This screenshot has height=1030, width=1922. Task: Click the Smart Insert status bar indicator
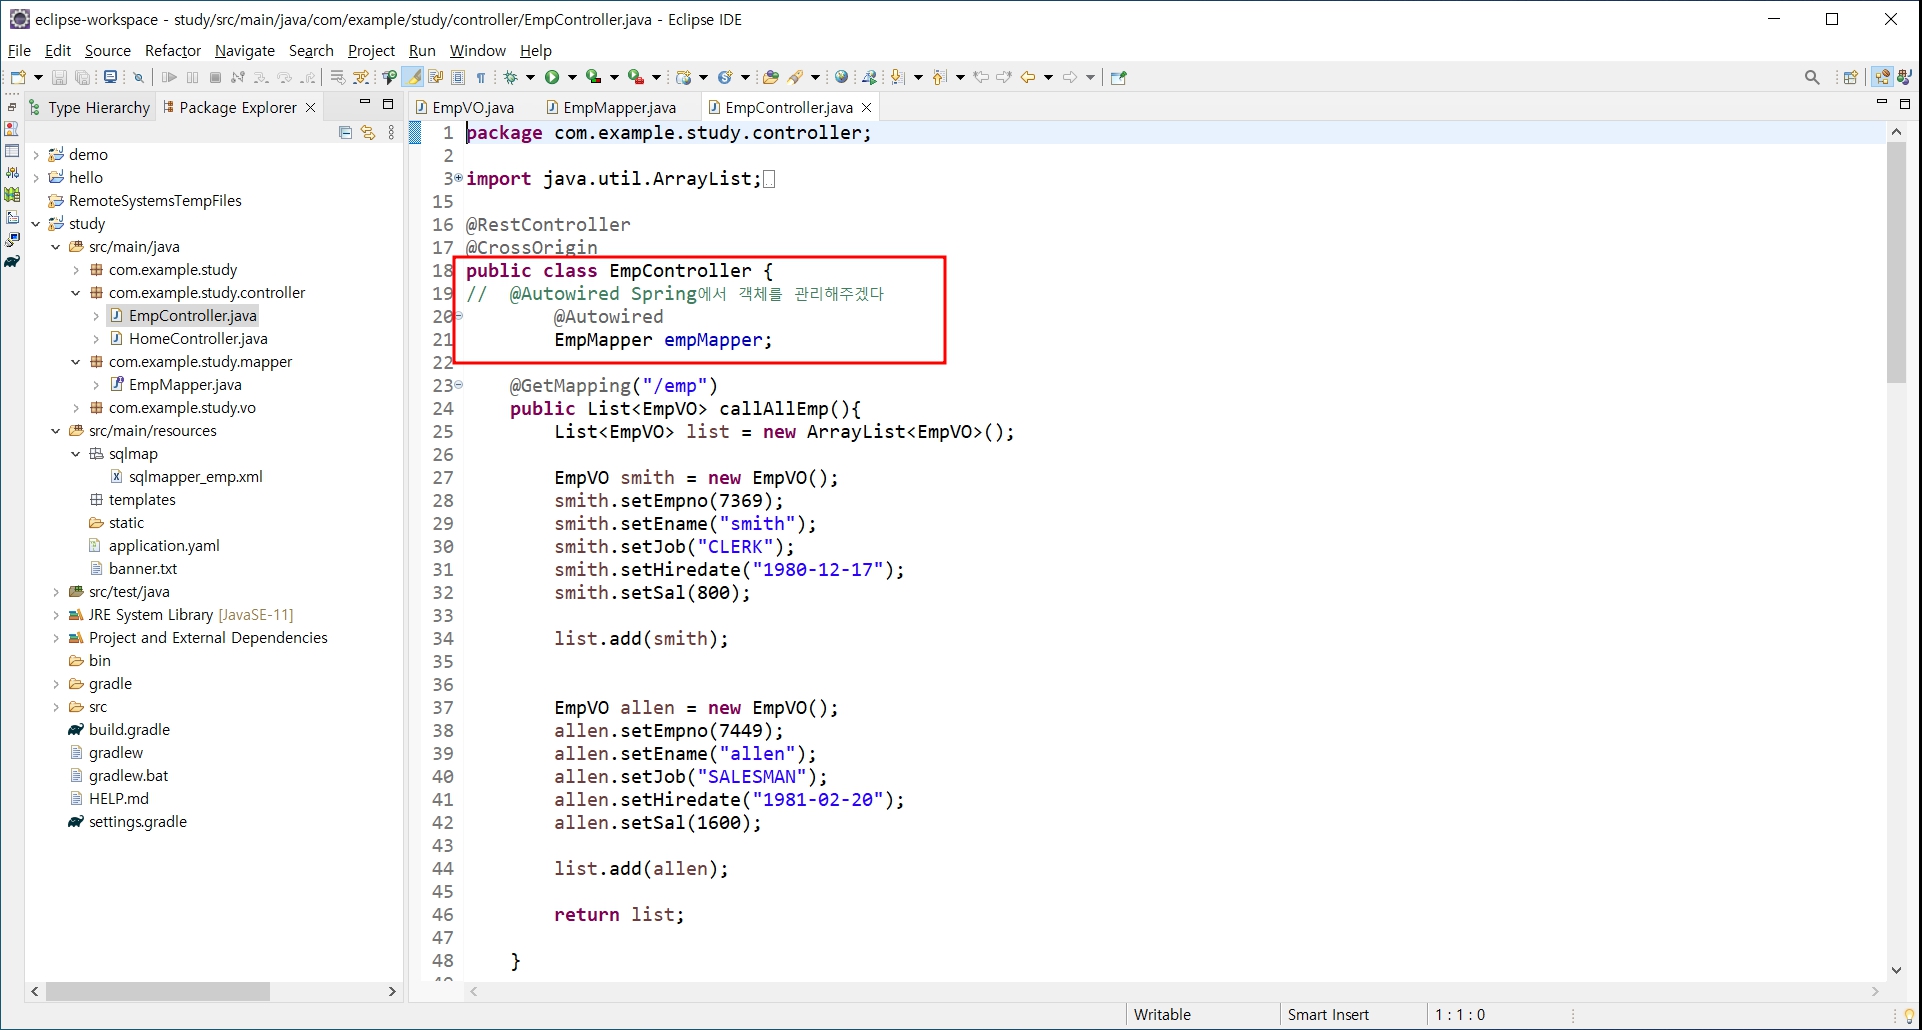pyautogui.click(x=1327, y=1014)
